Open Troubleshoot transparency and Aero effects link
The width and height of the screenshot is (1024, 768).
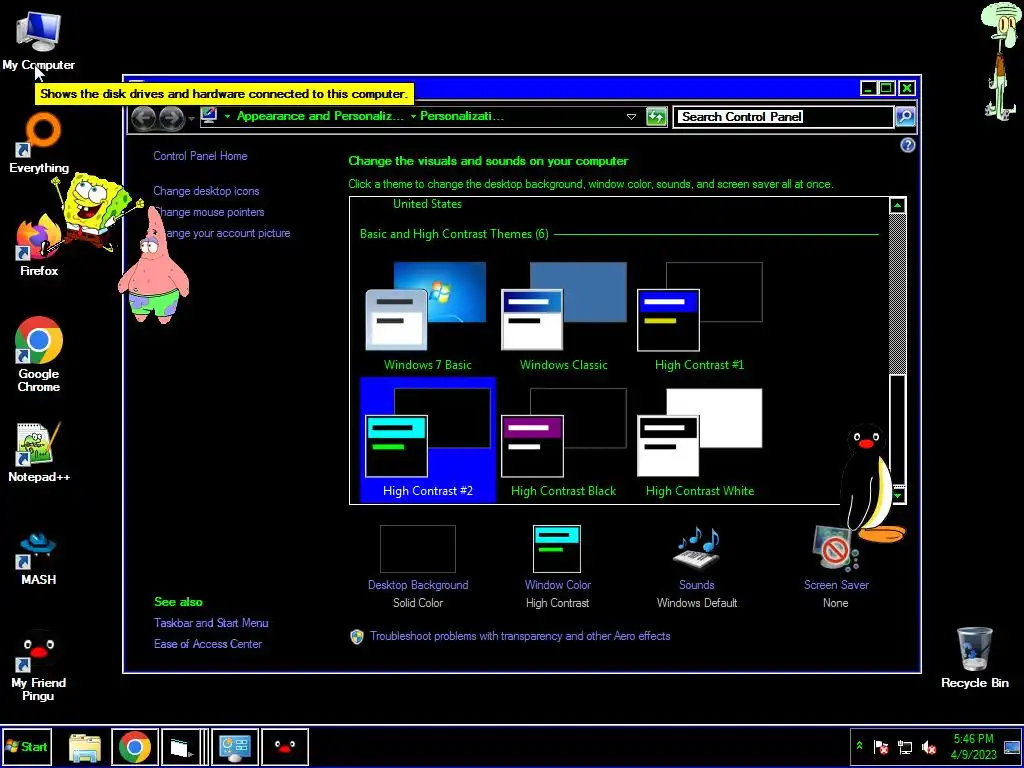click(x=520, y=636)
